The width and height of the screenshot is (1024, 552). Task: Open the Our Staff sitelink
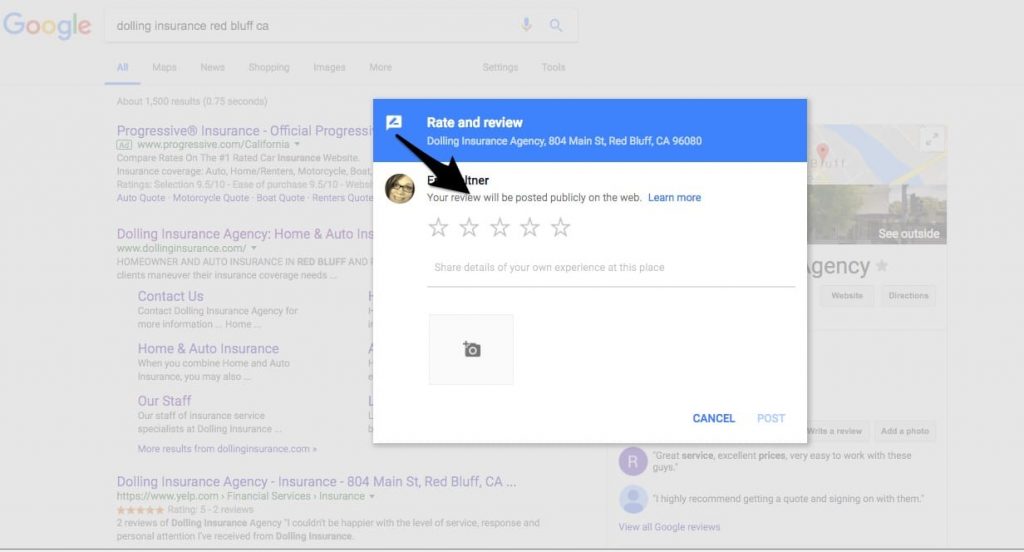[165, 401]
